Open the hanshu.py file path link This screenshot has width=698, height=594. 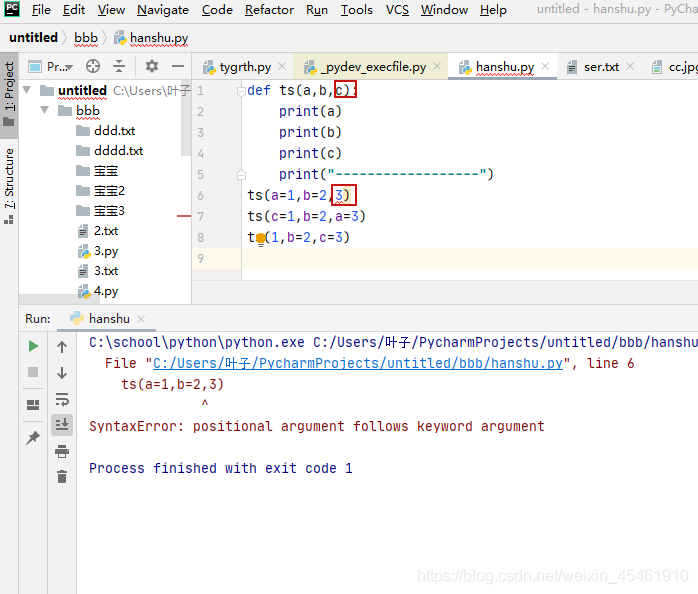pos(358,363)
